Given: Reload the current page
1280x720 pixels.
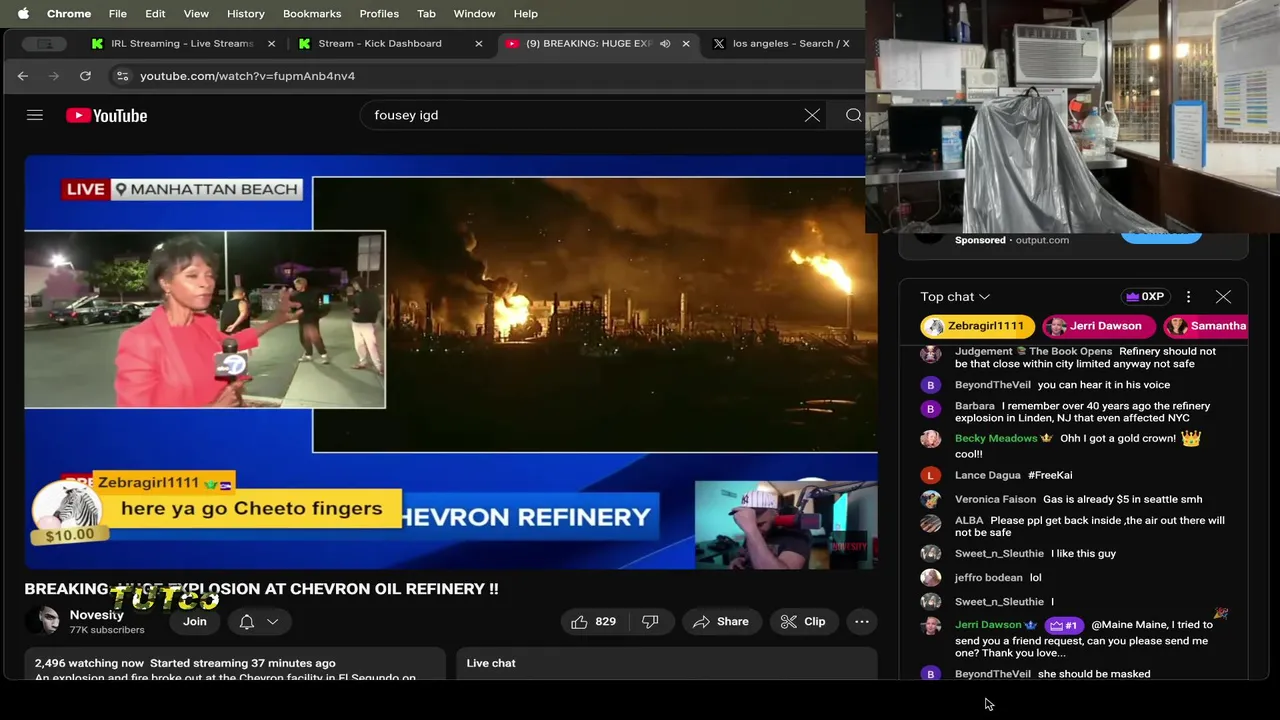Looking at the screenshot, I should [x=85, y=76].
